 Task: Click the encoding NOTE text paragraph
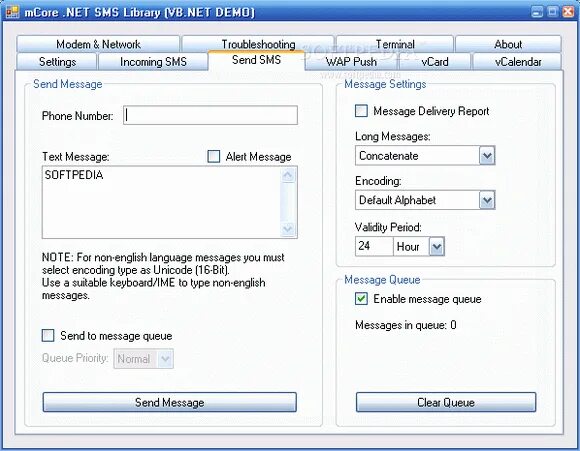[x=163, y=276]
